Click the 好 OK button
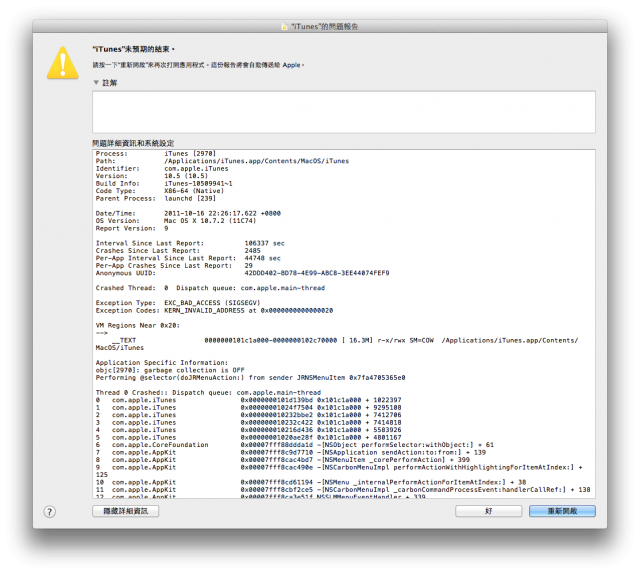640x574 pixels. click(489, 511)
